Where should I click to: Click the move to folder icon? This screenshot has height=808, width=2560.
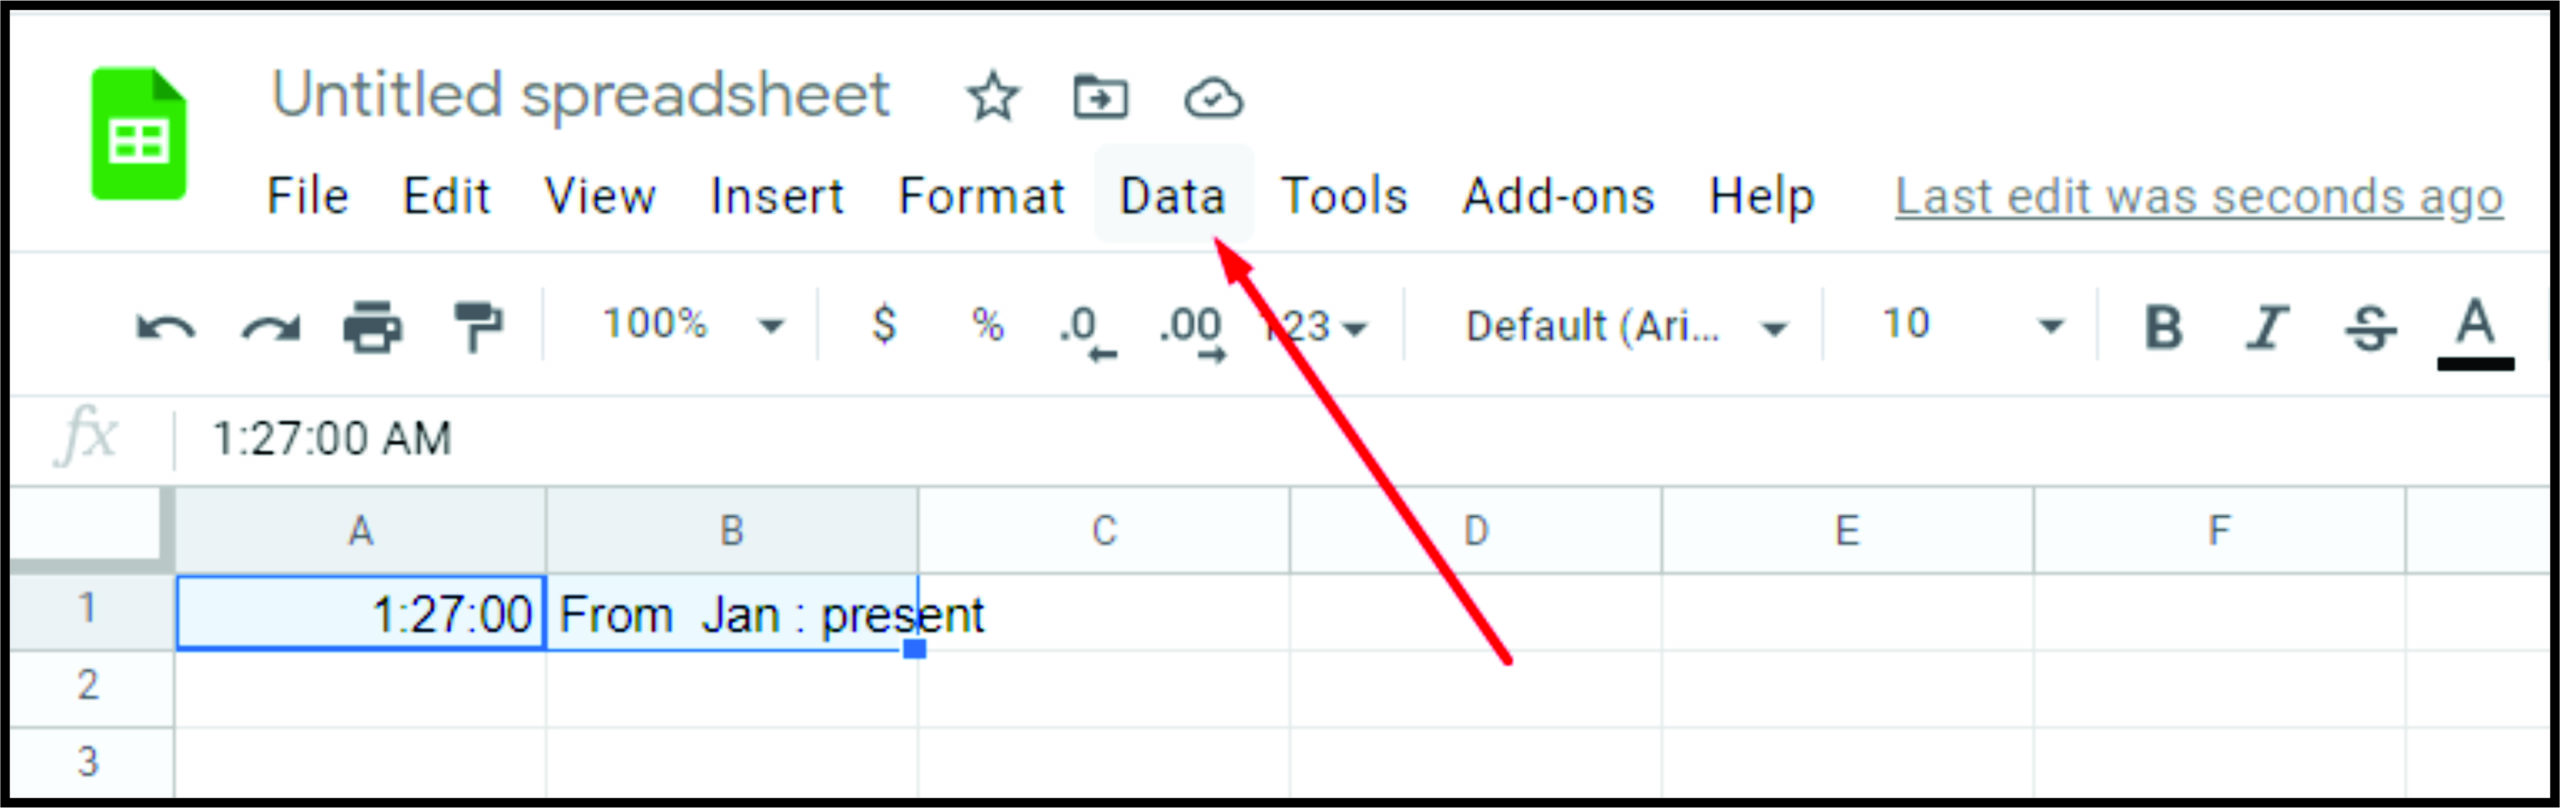(1100, 98)
